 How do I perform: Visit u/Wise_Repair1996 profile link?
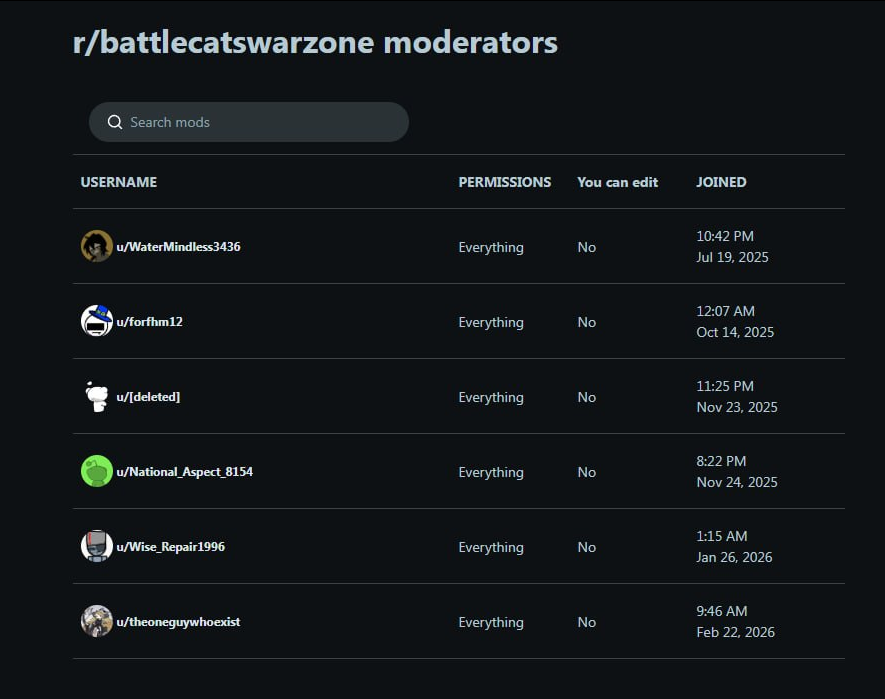[170, 547]
